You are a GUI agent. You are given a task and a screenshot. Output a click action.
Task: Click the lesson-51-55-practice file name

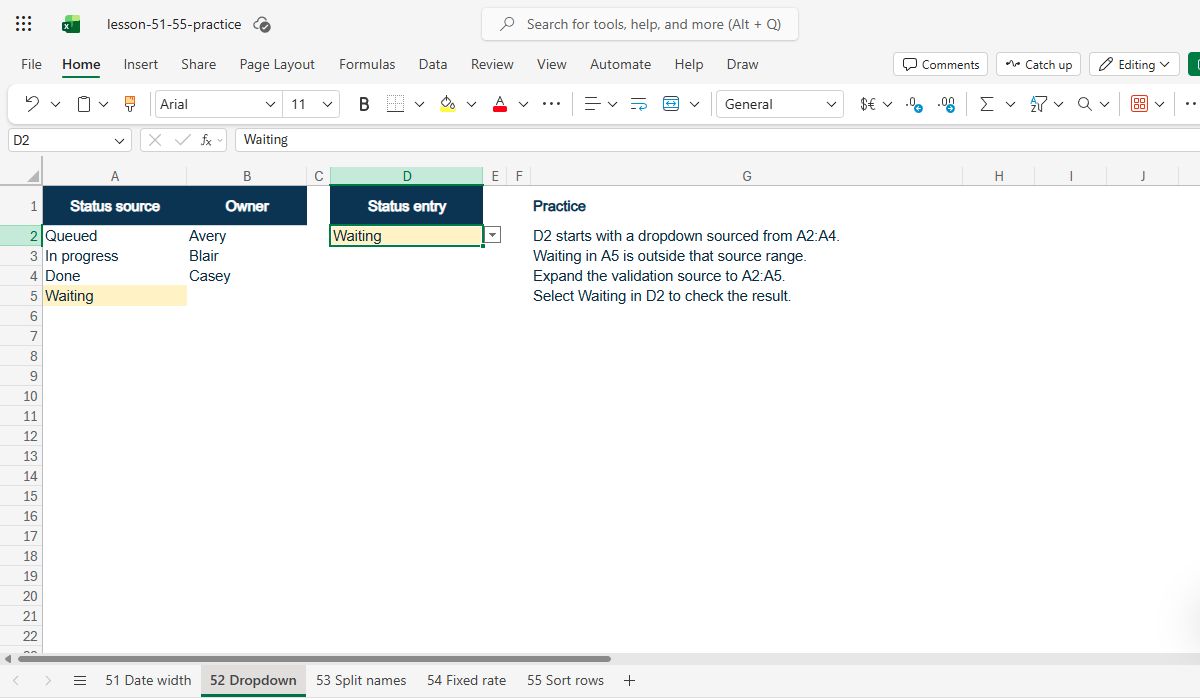(174, 24)
